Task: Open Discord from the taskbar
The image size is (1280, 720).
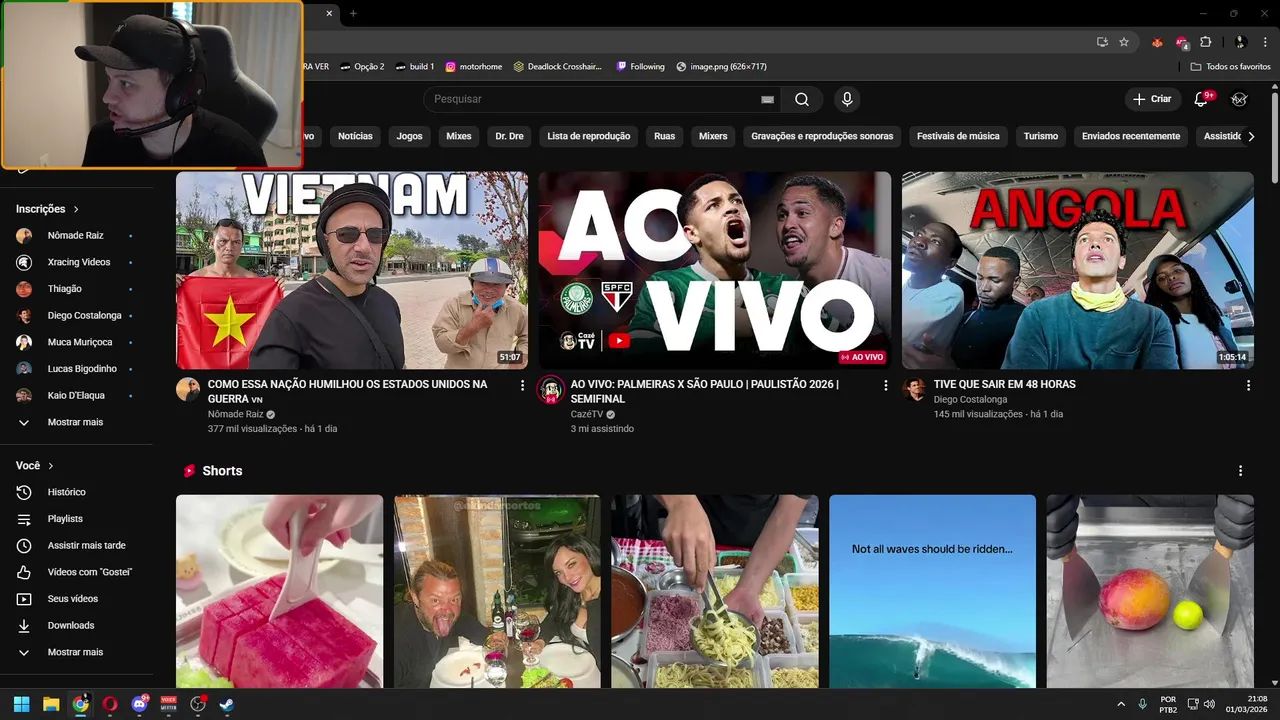Action: coord(139,704)
